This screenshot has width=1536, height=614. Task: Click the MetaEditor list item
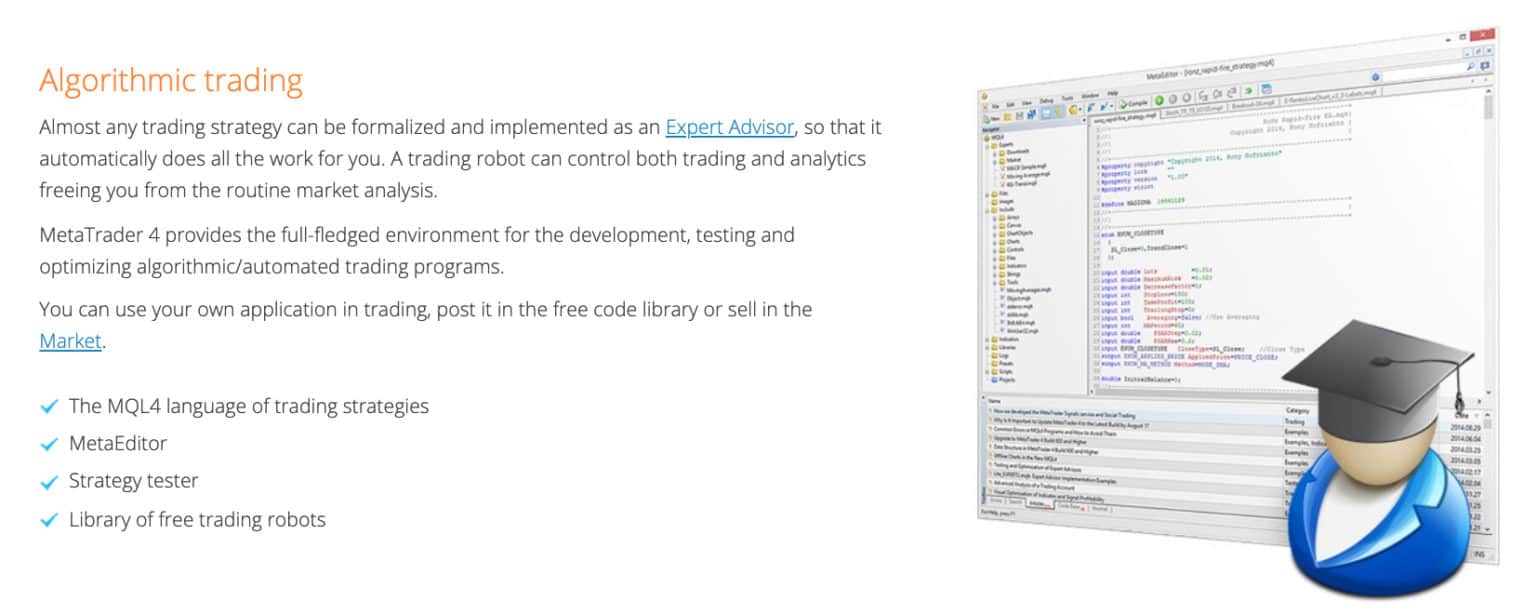click(118, 443)
